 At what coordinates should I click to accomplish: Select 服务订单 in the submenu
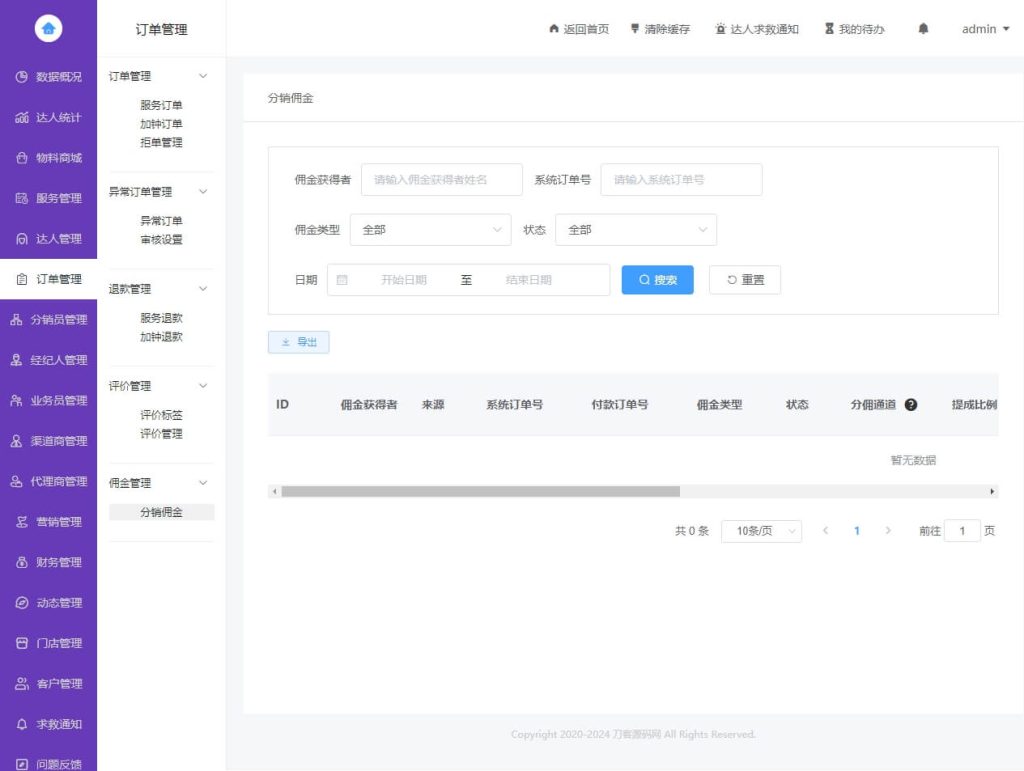point(161,105)
